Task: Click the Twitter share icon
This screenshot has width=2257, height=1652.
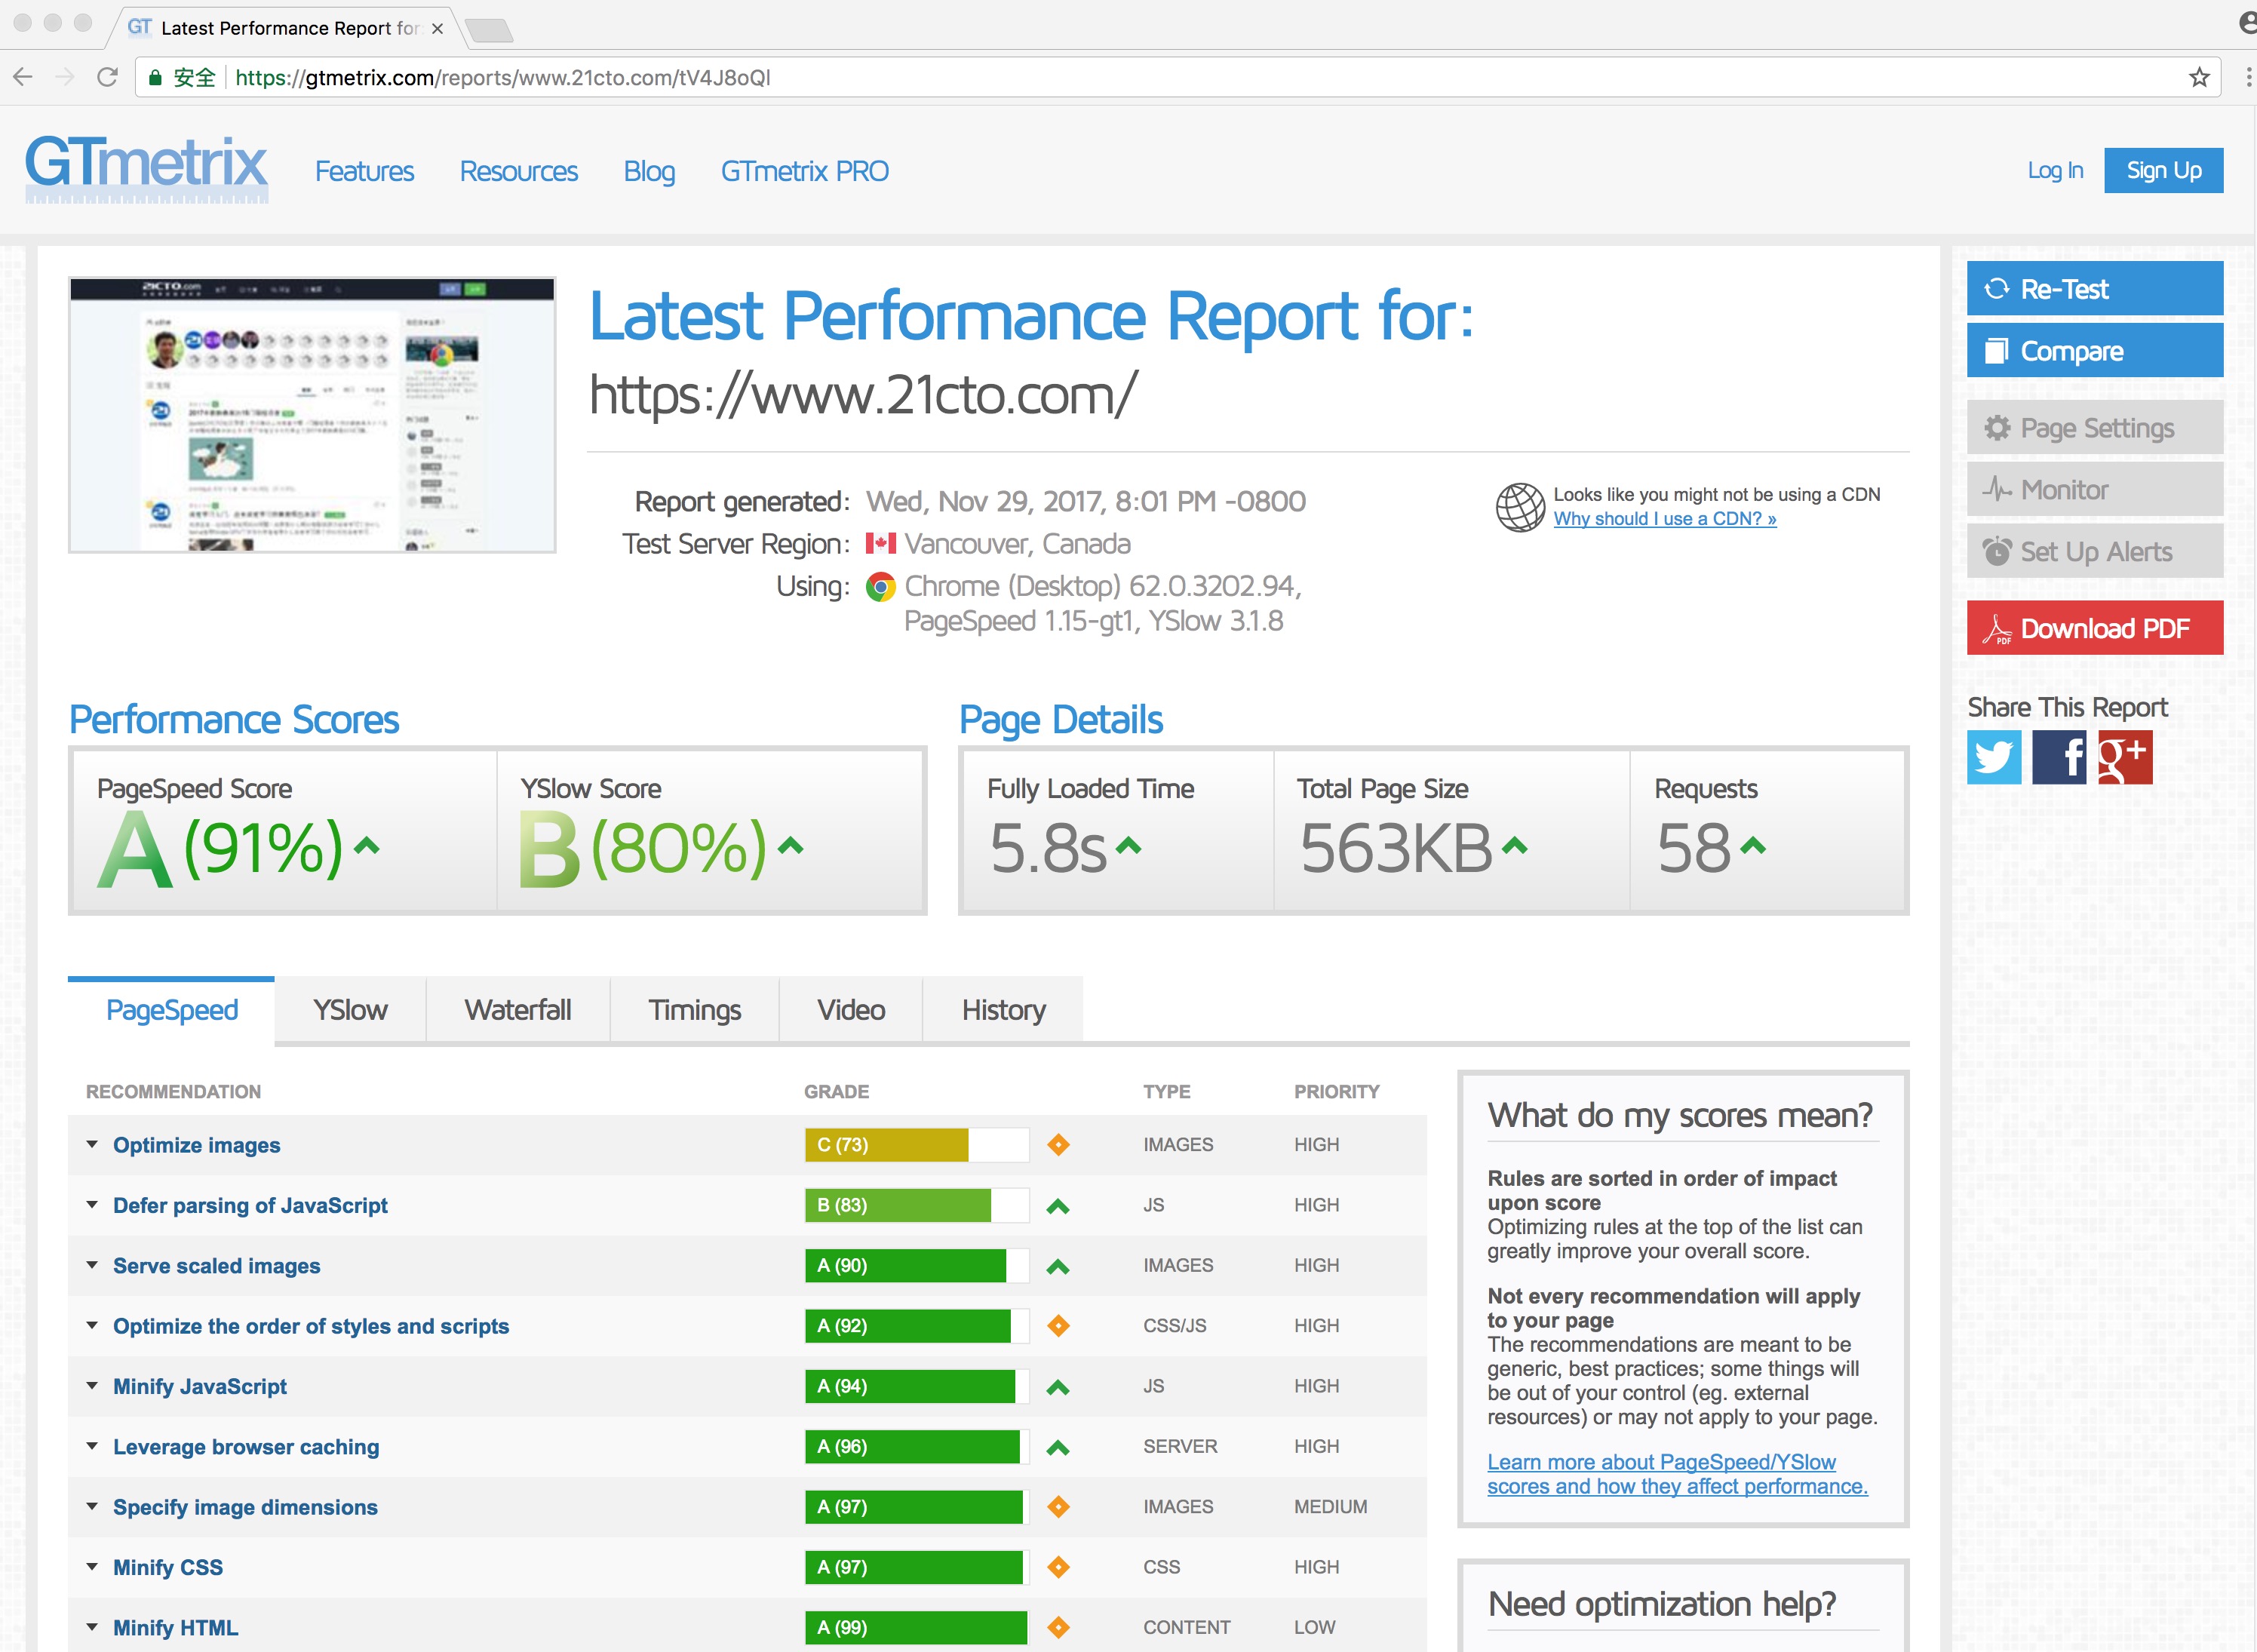Action: point(1993,757)
